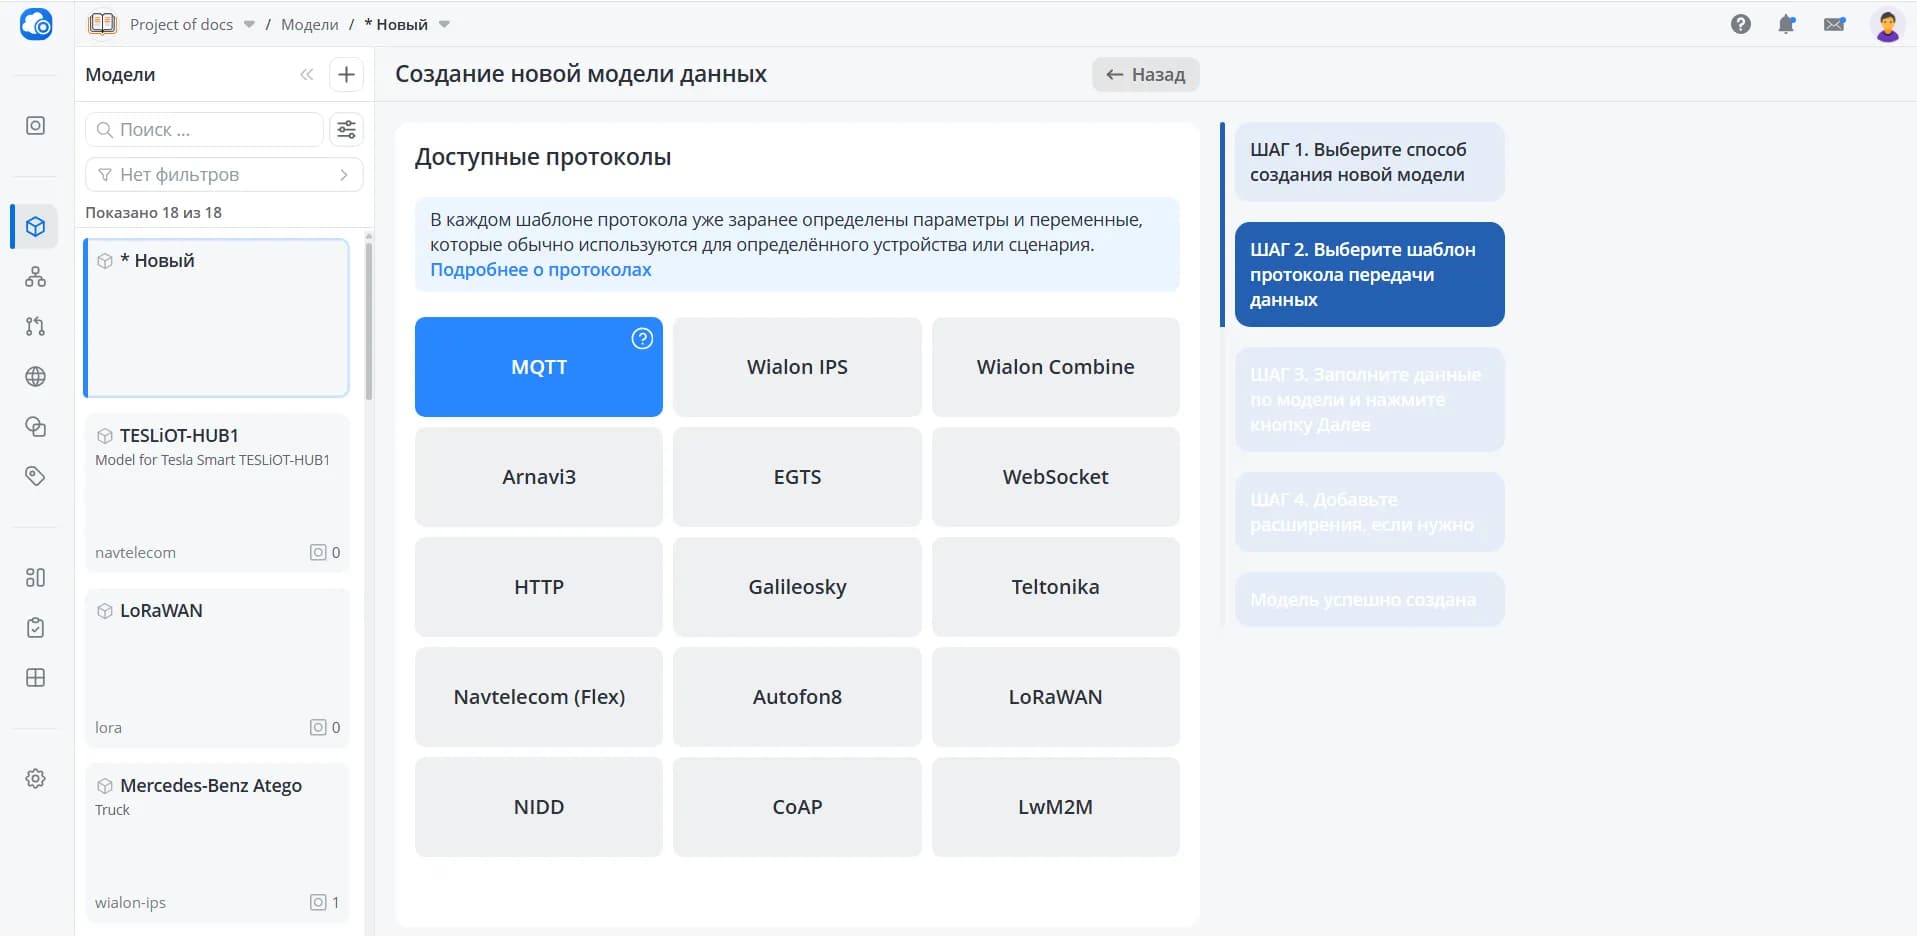The height and width of the screenshot is (936, 1917).
Task: Select Модель успешно создана step
Action: 1369,600
